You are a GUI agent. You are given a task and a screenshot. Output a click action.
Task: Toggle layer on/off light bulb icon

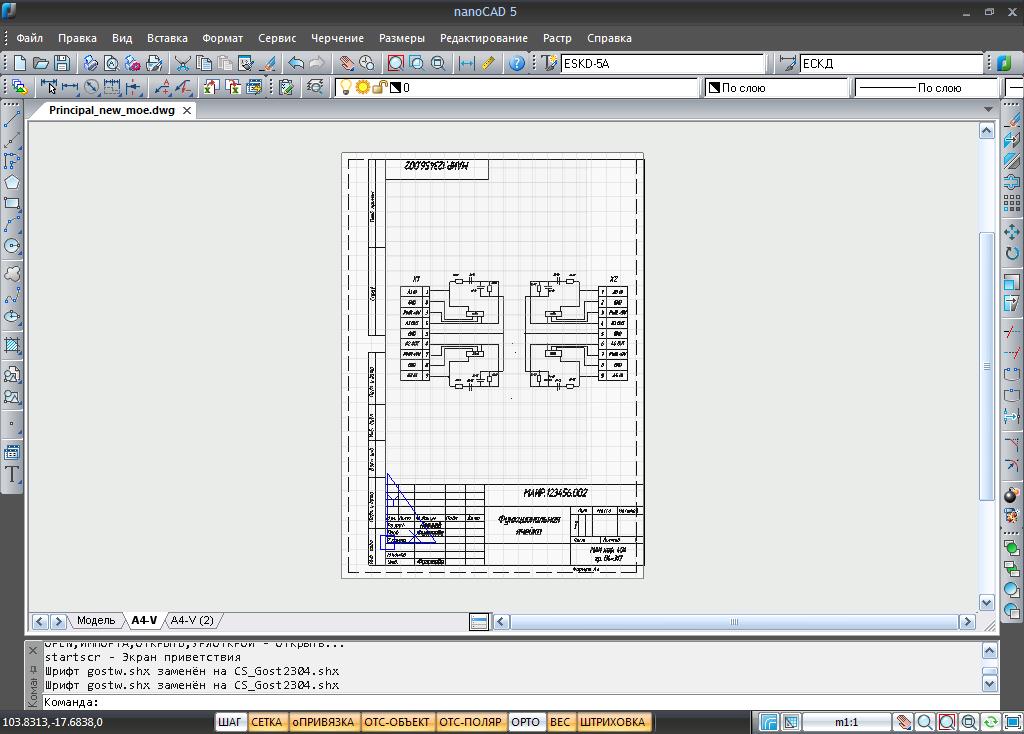point(345,87)
